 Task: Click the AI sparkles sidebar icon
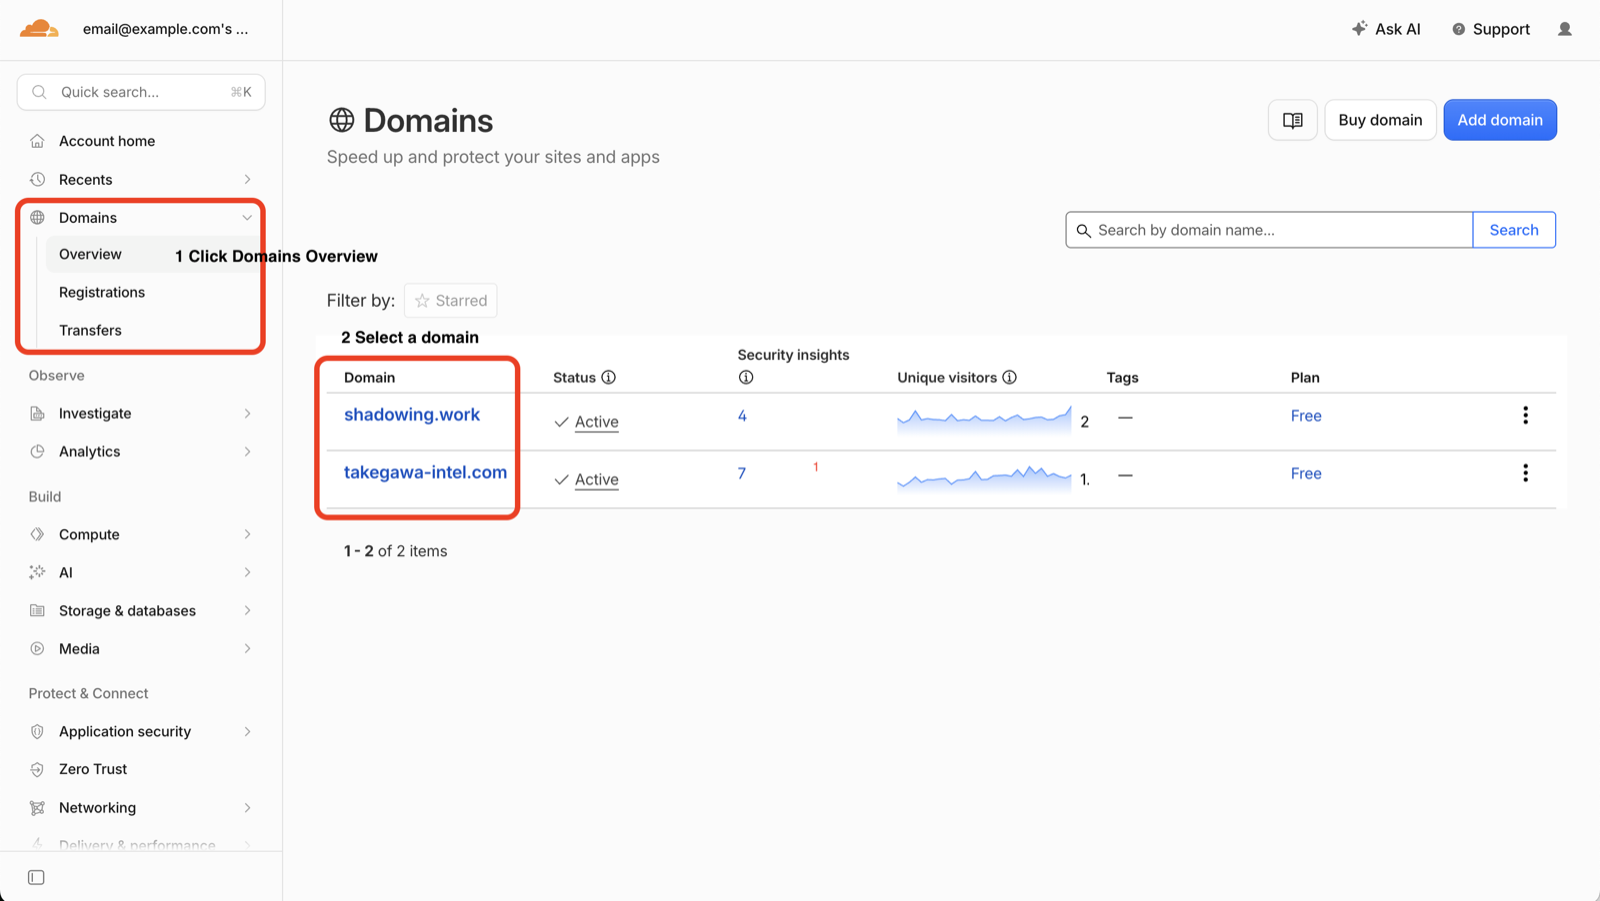37,572
